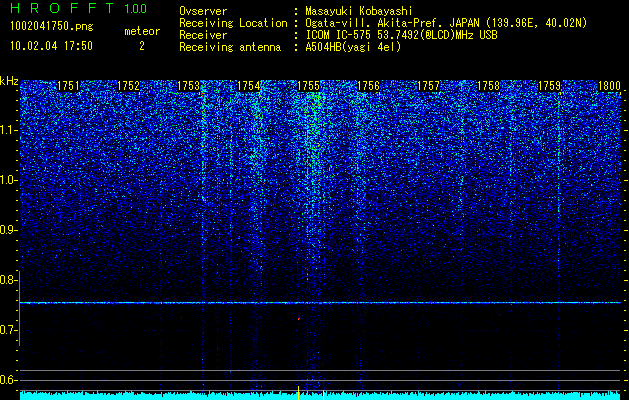Screen dimensions: 629x400
Task: Click the meteor count value 2
Action: (x=142, y=46)
